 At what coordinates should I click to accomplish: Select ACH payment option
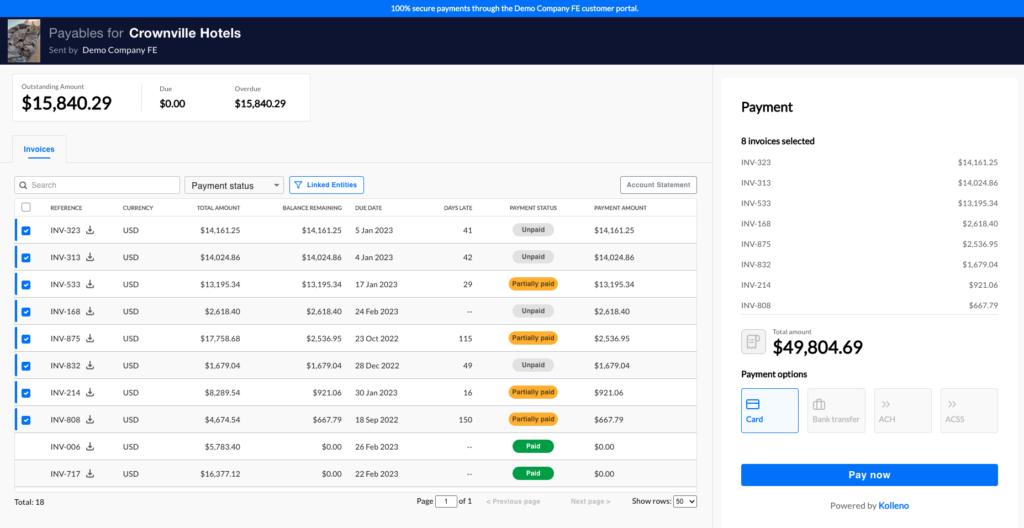point(903,410)
